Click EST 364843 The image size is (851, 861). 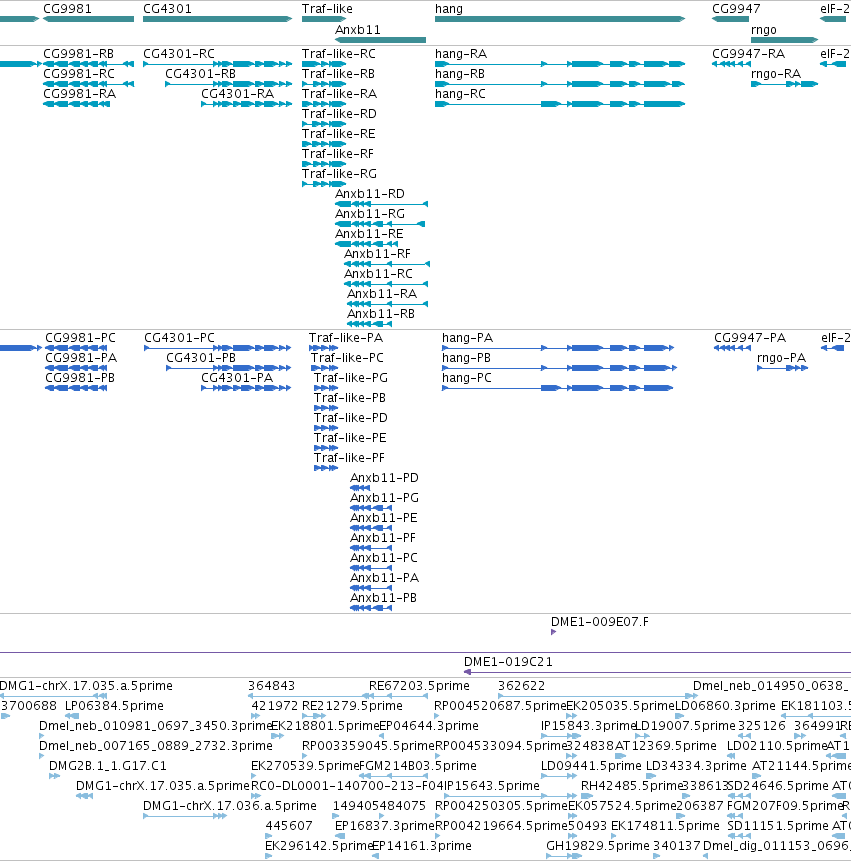tap(311, 696)
